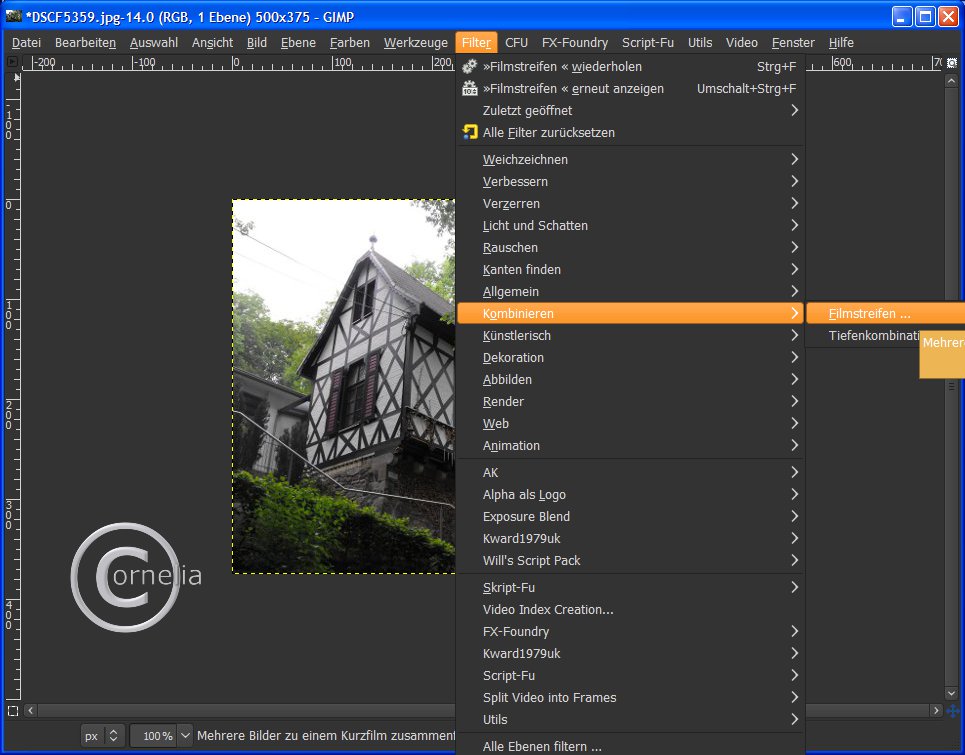Click the vertical scrollbar down arrow
The image size is (965, 755).
[952, 693]
